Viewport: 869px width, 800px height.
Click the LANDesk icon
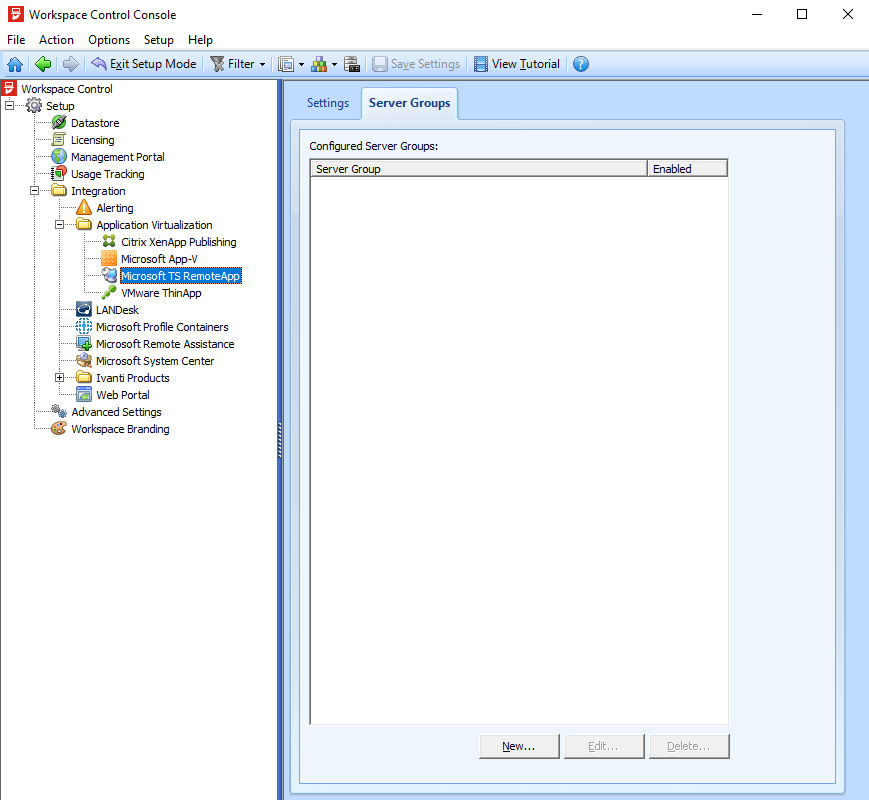point(84,309)
